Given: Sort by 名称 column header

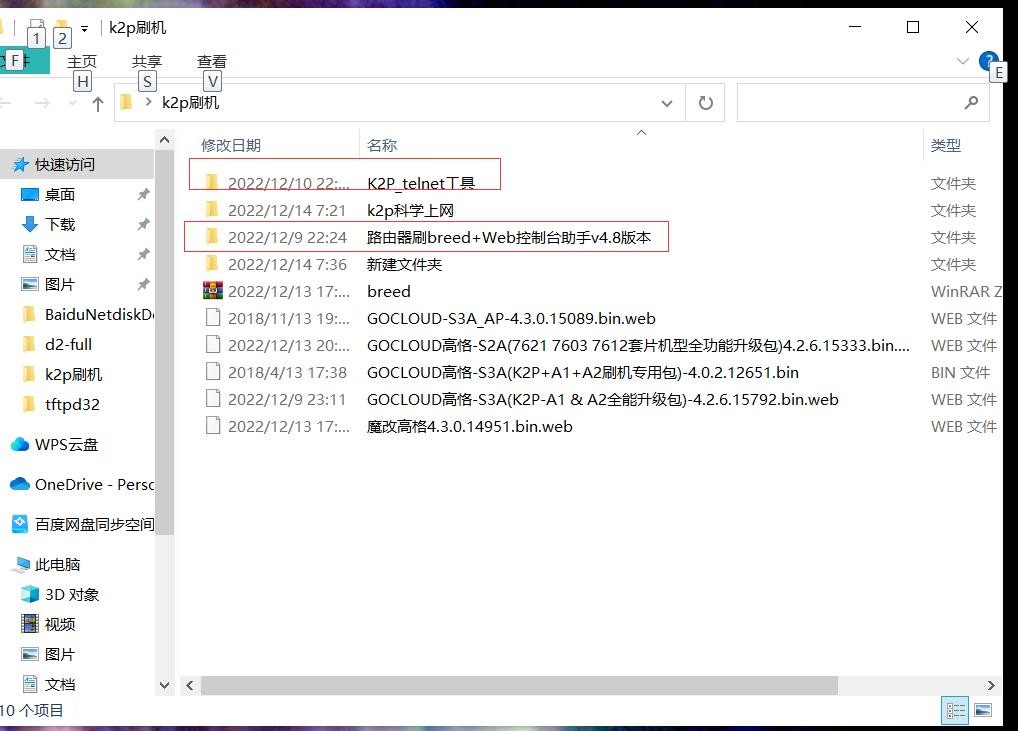Looking at the screenshot, I should click(x=382, y=145).
